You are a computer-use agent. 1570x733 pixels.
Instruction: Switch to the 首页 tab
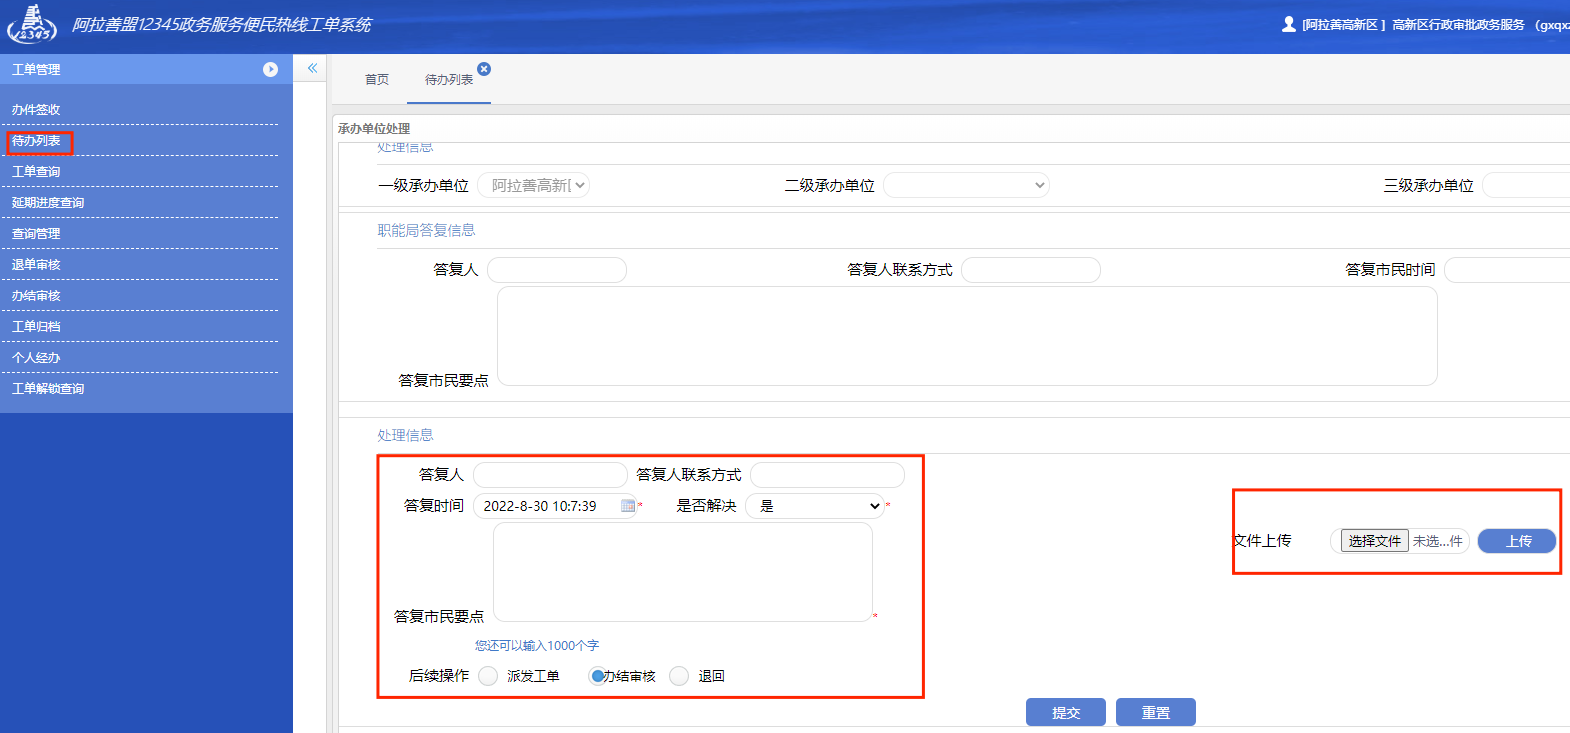click(377, 80)
